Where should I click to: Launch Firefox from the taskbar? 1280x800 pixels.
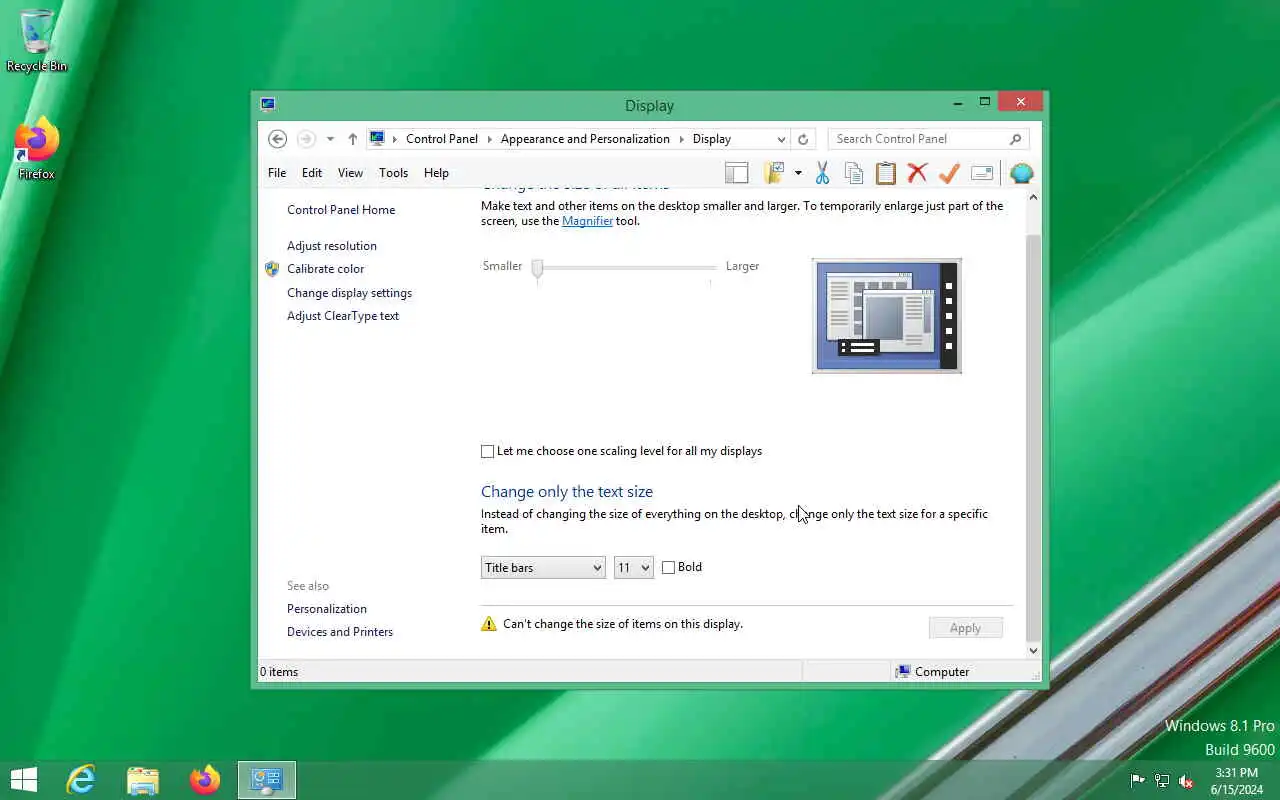point(205,780)
